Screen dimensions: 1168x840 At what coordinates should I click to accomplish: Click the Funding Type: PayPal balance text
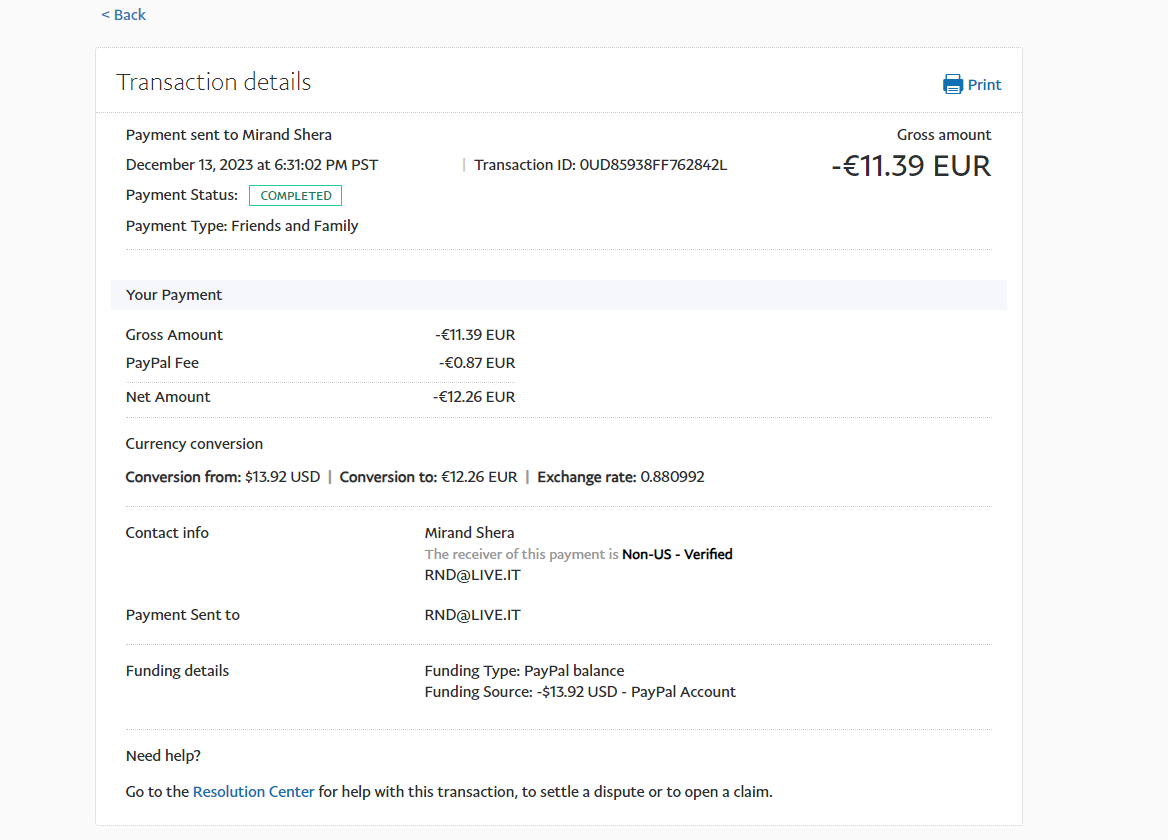[524, 671]
